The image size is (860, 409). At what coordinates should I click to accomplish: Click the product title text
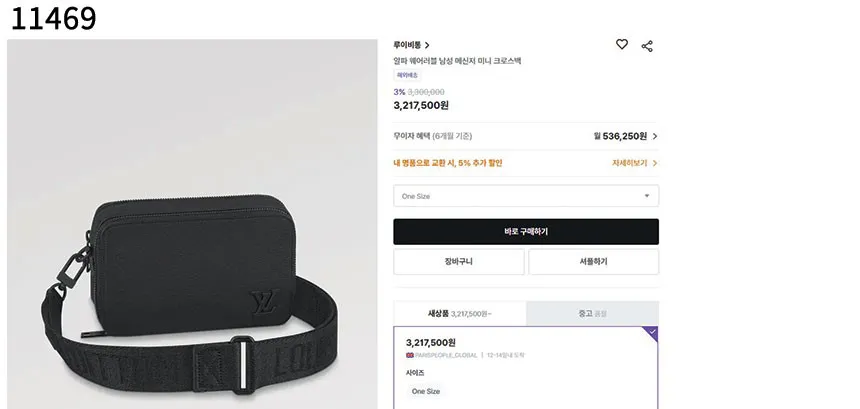(457, 61)
